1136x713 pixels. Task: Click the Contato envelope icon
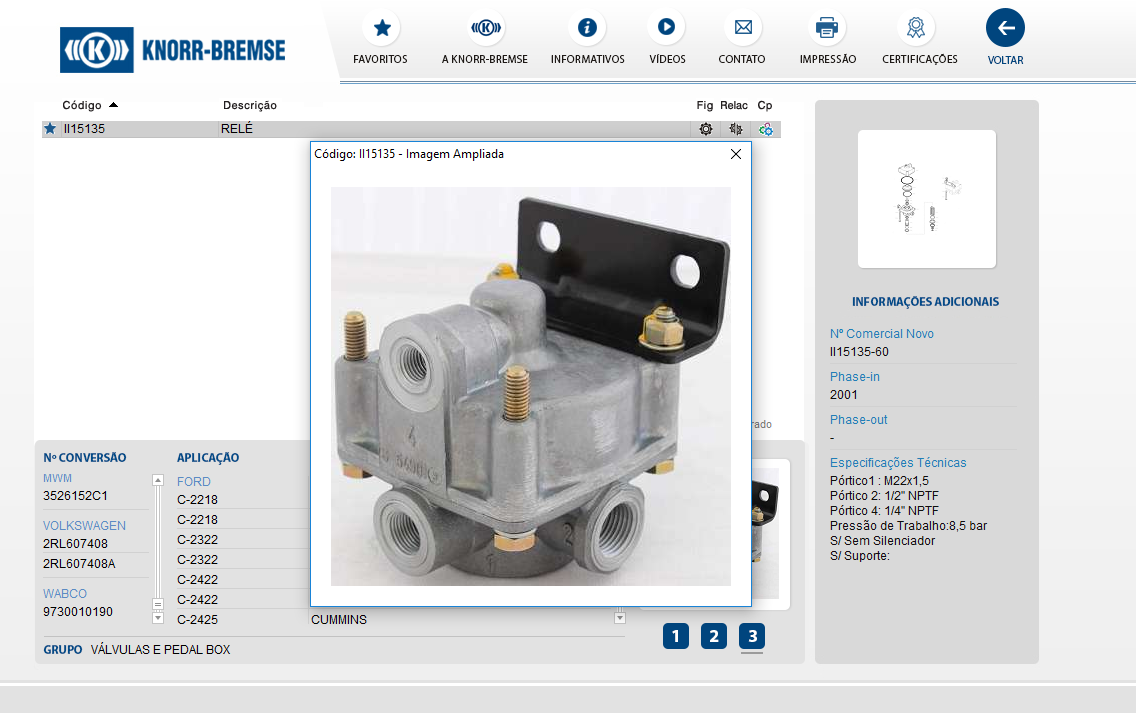point(742,28)
